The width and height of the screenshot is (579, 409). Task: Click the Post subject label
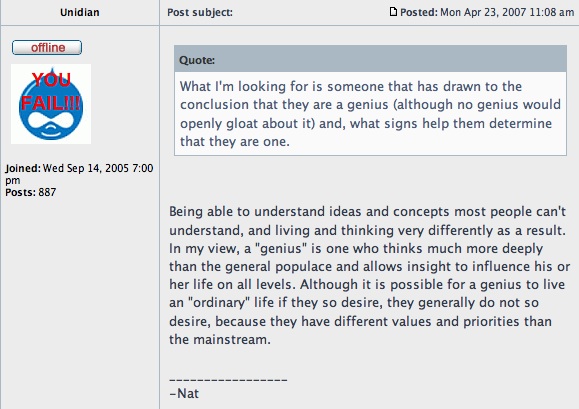(x=200, y=13)
